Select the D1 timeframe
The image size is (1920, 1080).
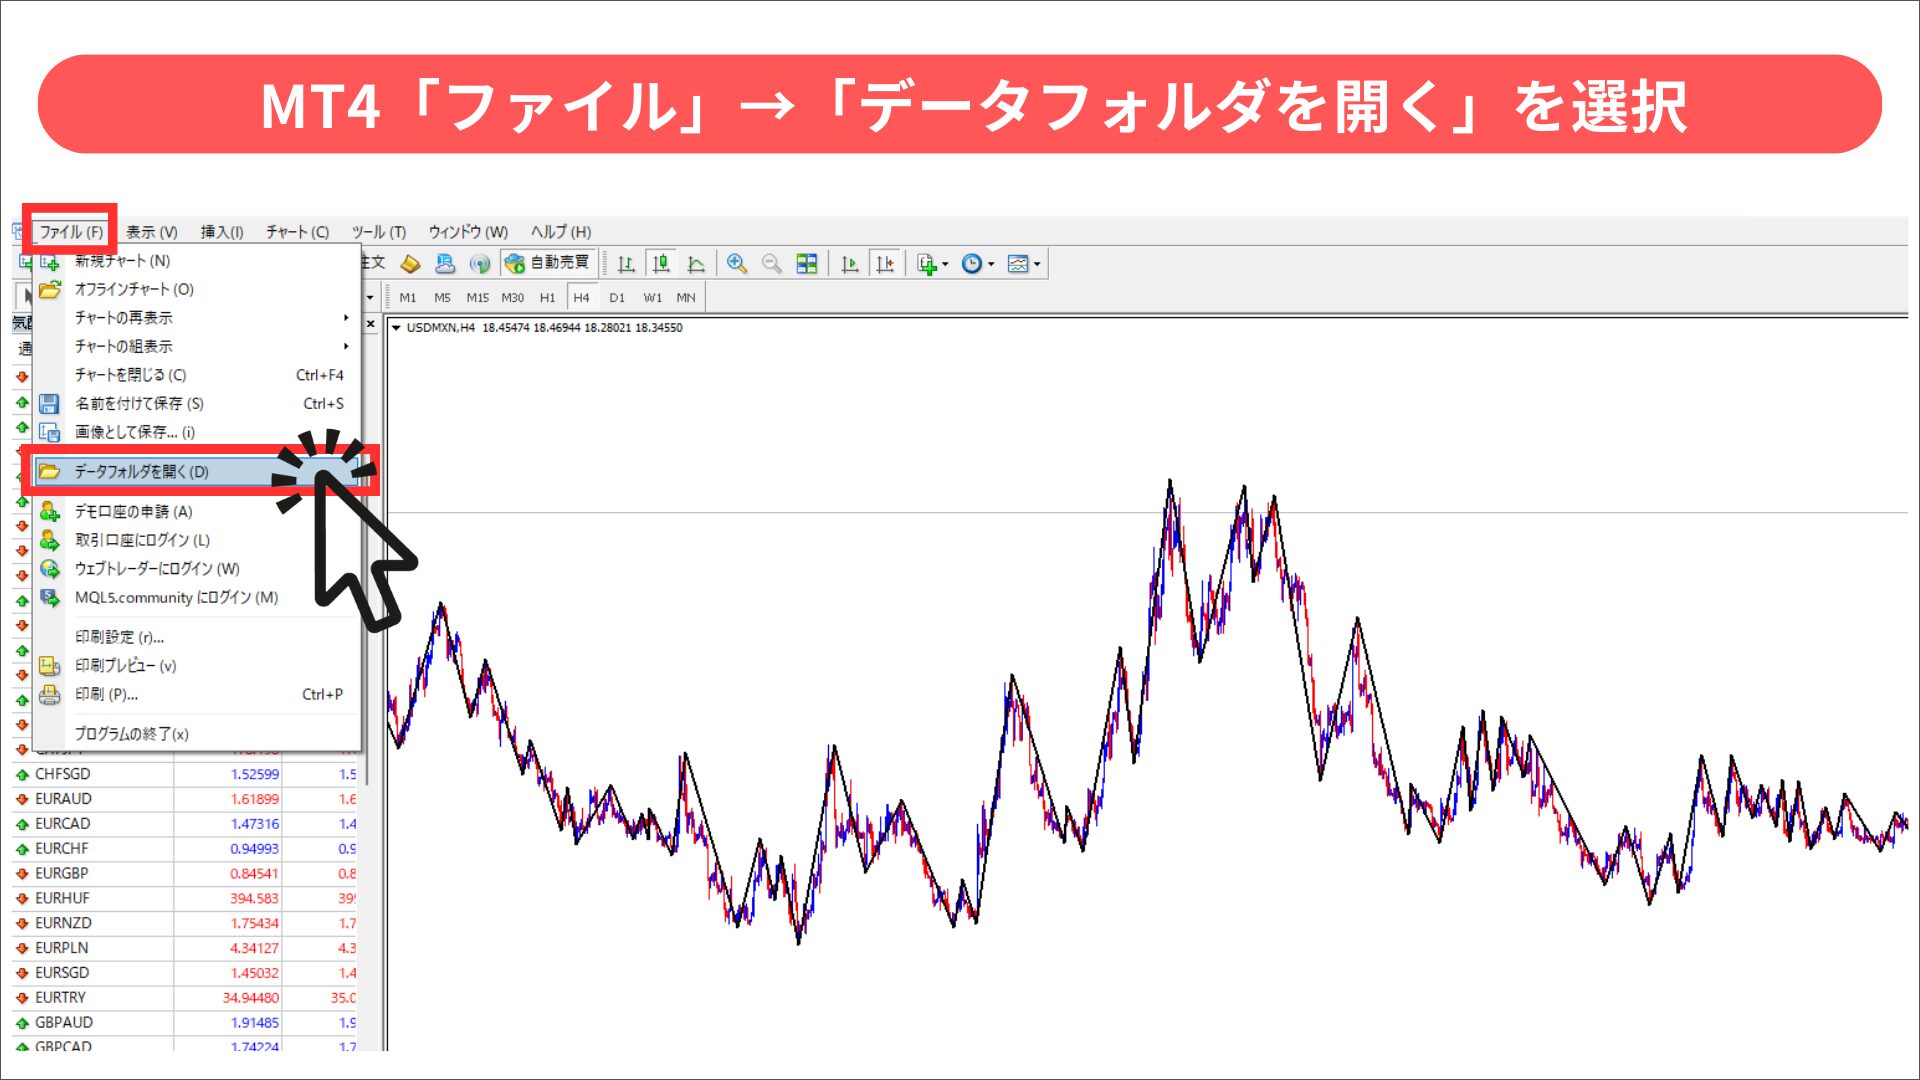[x=617, y=298]
